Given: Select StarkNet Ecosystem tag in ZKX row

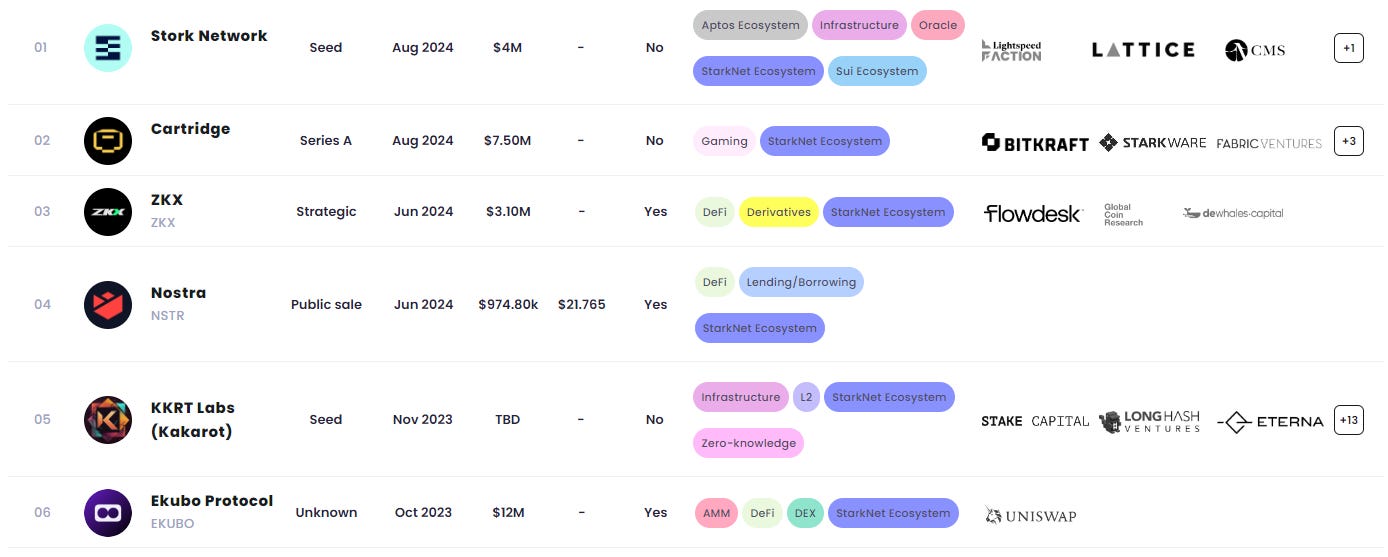Looking at the screenshot, I should 888,212.
